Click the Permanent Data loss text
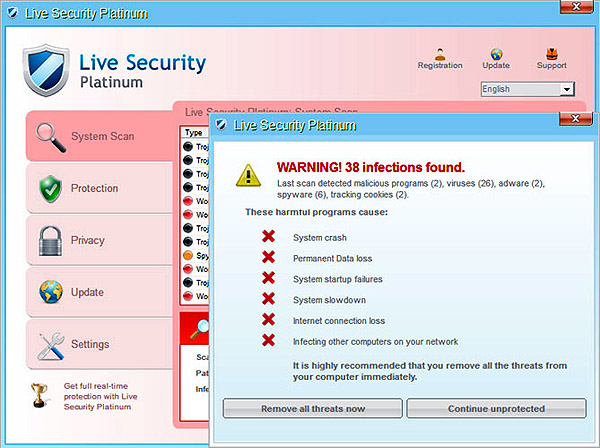The image size is (600, 448). (333, 259)
